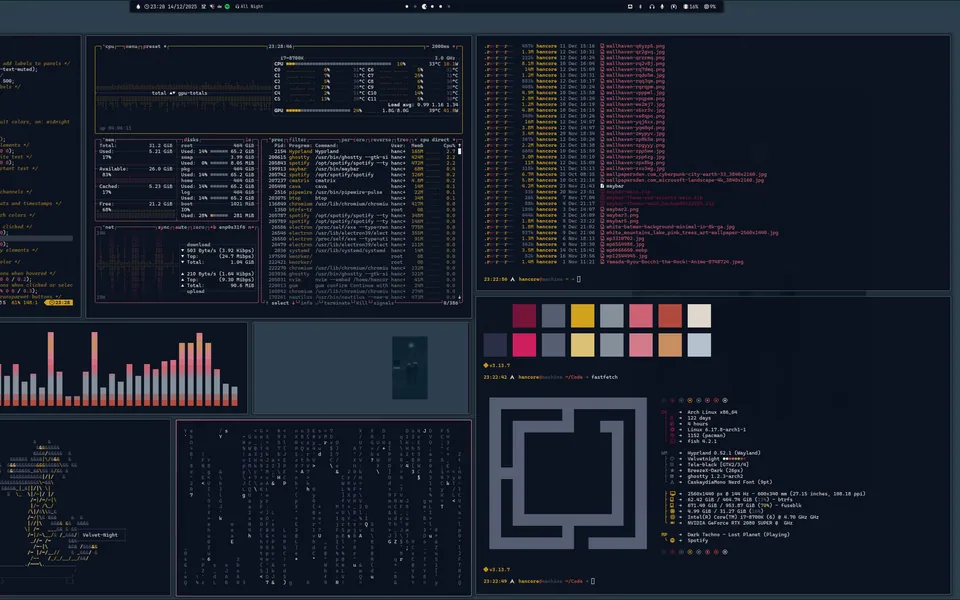Select the pipewire process row in btop
Viewport: 960px width, 600px height.
(x=361, y=192)
